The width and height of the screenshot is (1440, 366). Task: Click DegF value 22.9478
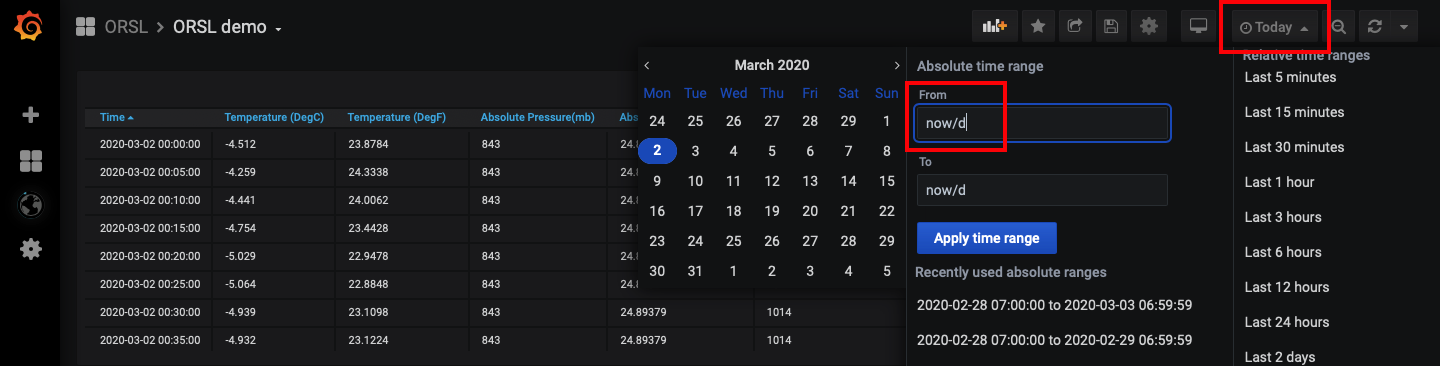point(368,256)
